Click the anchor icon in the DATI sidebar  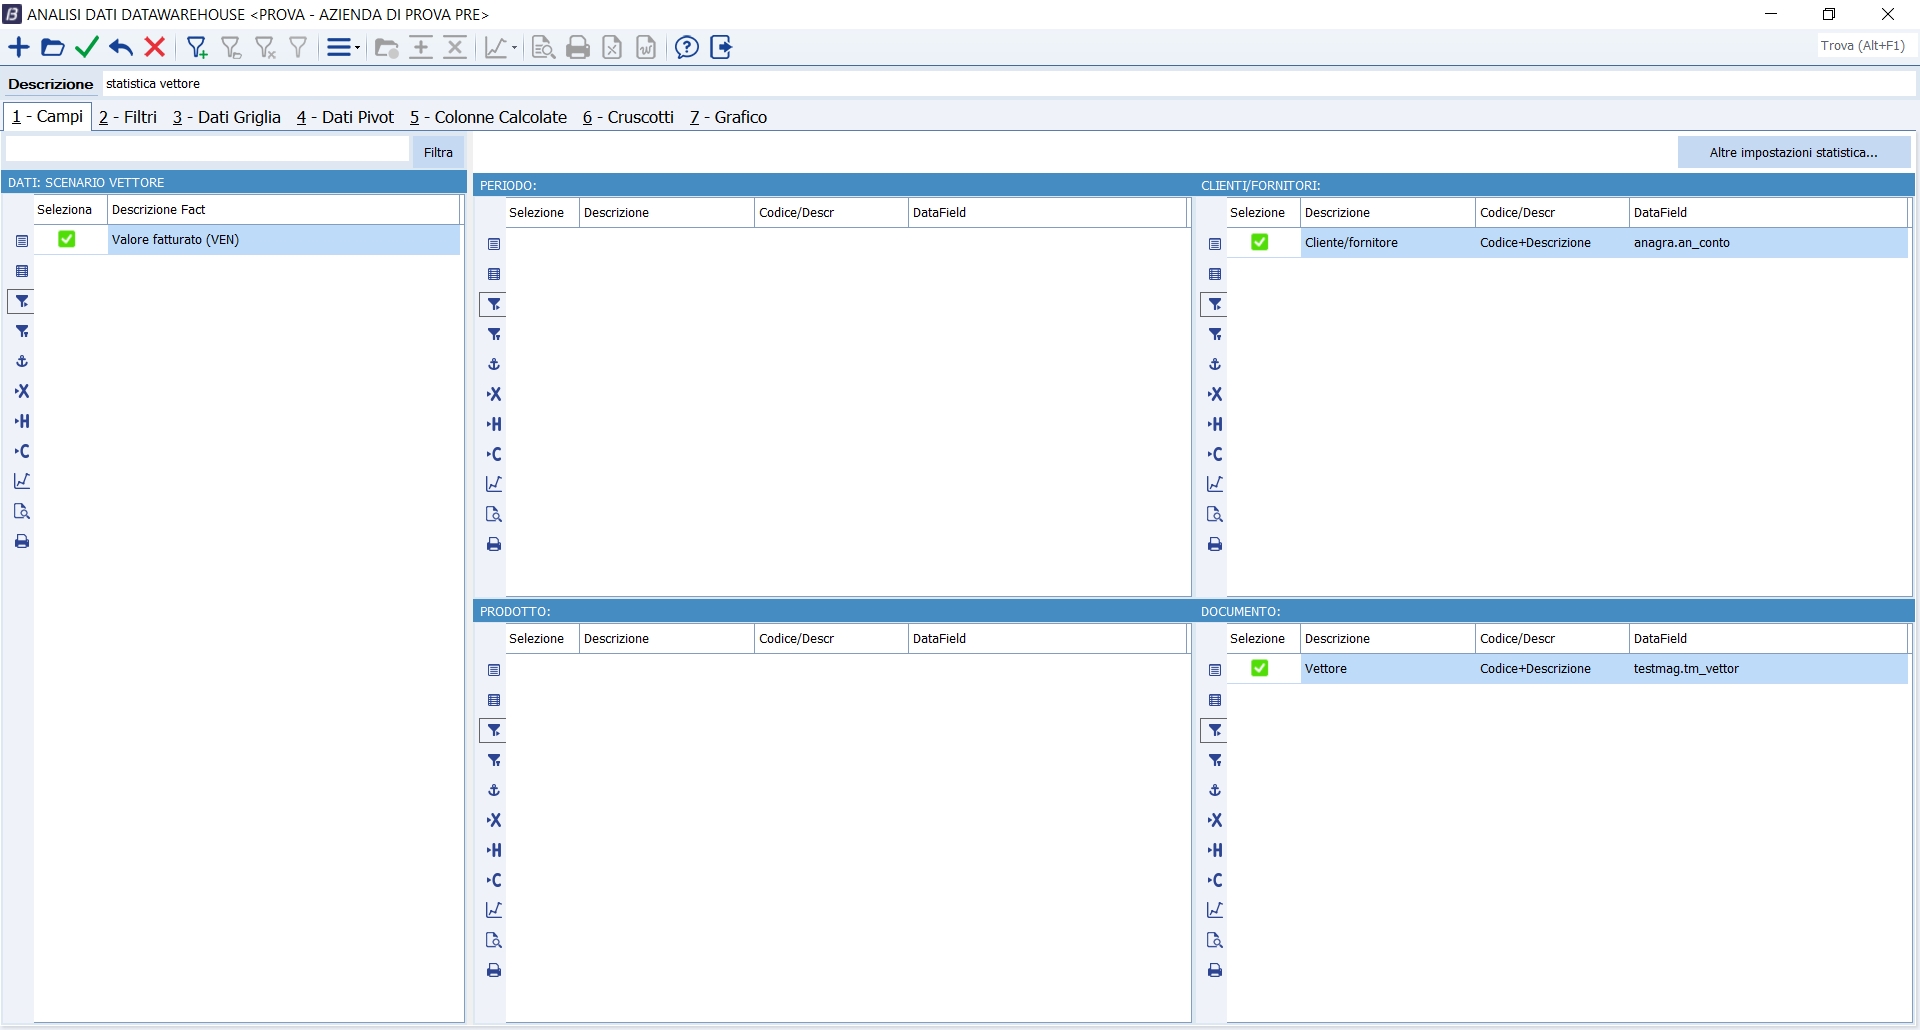click(22, 361)
